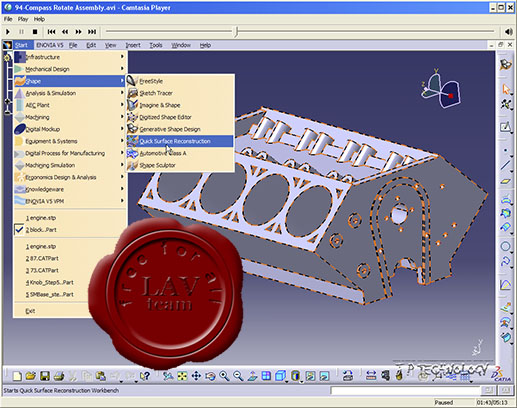Expand the Machining submenu arrow
The width and height of the screenshot is (517, 408).
tap(122, 117)
